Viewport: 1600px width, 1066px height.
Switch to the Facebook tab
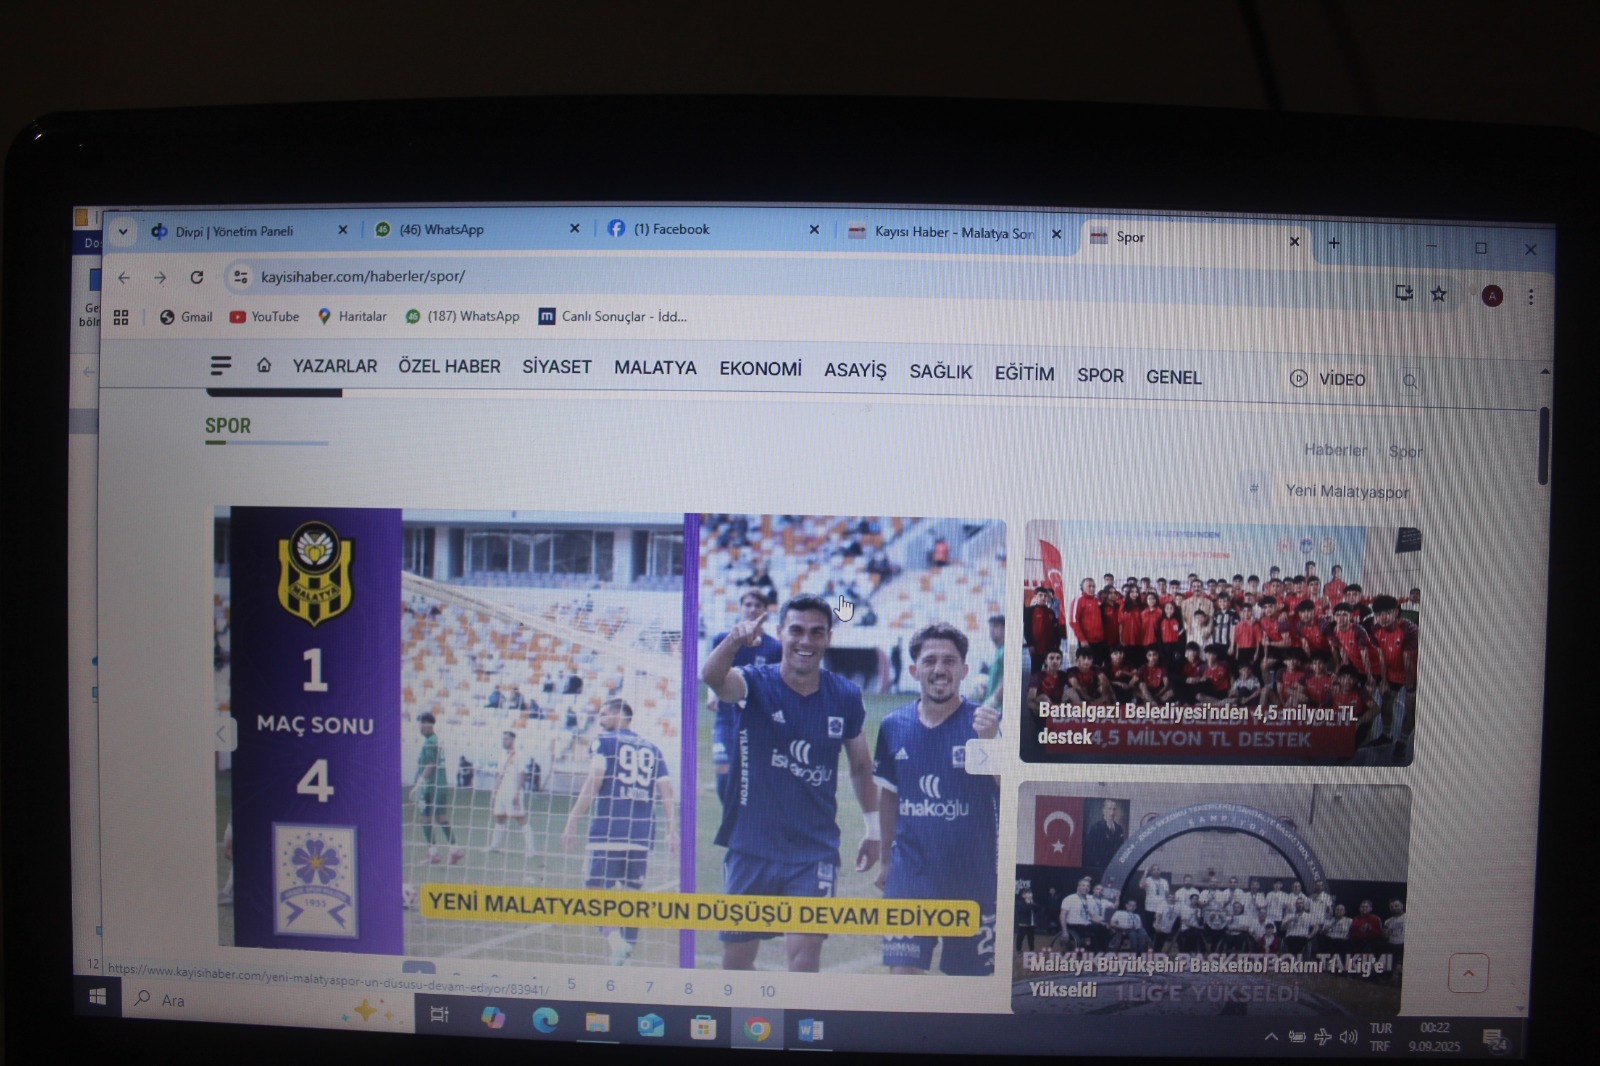[672, 229]
